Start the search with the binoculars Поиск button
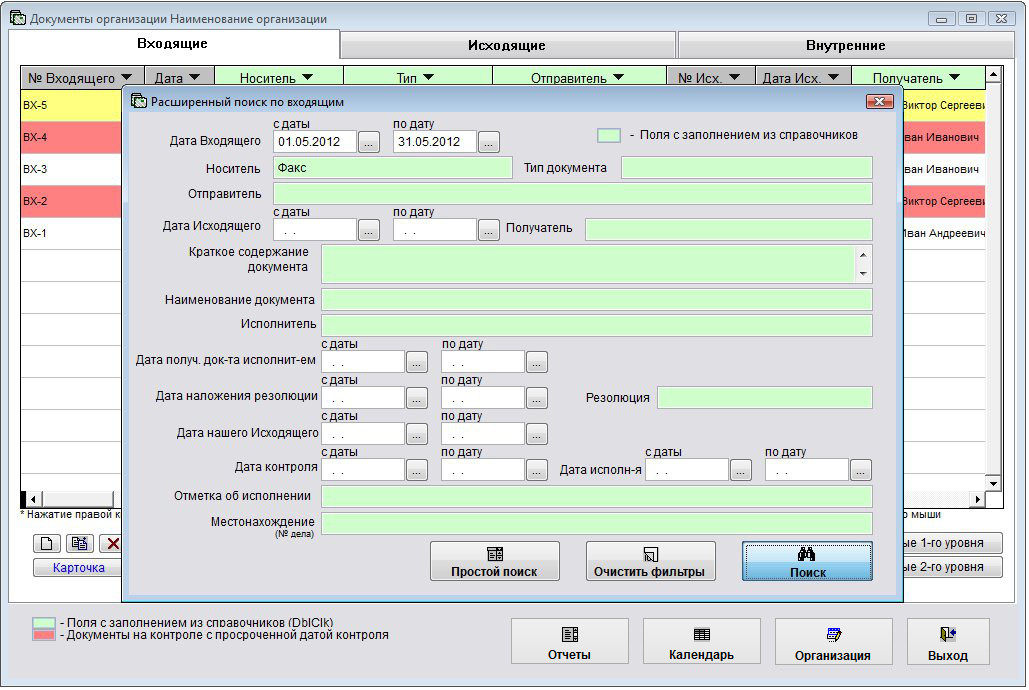Screen dimensions: 1029x690 tap(807, 561)
